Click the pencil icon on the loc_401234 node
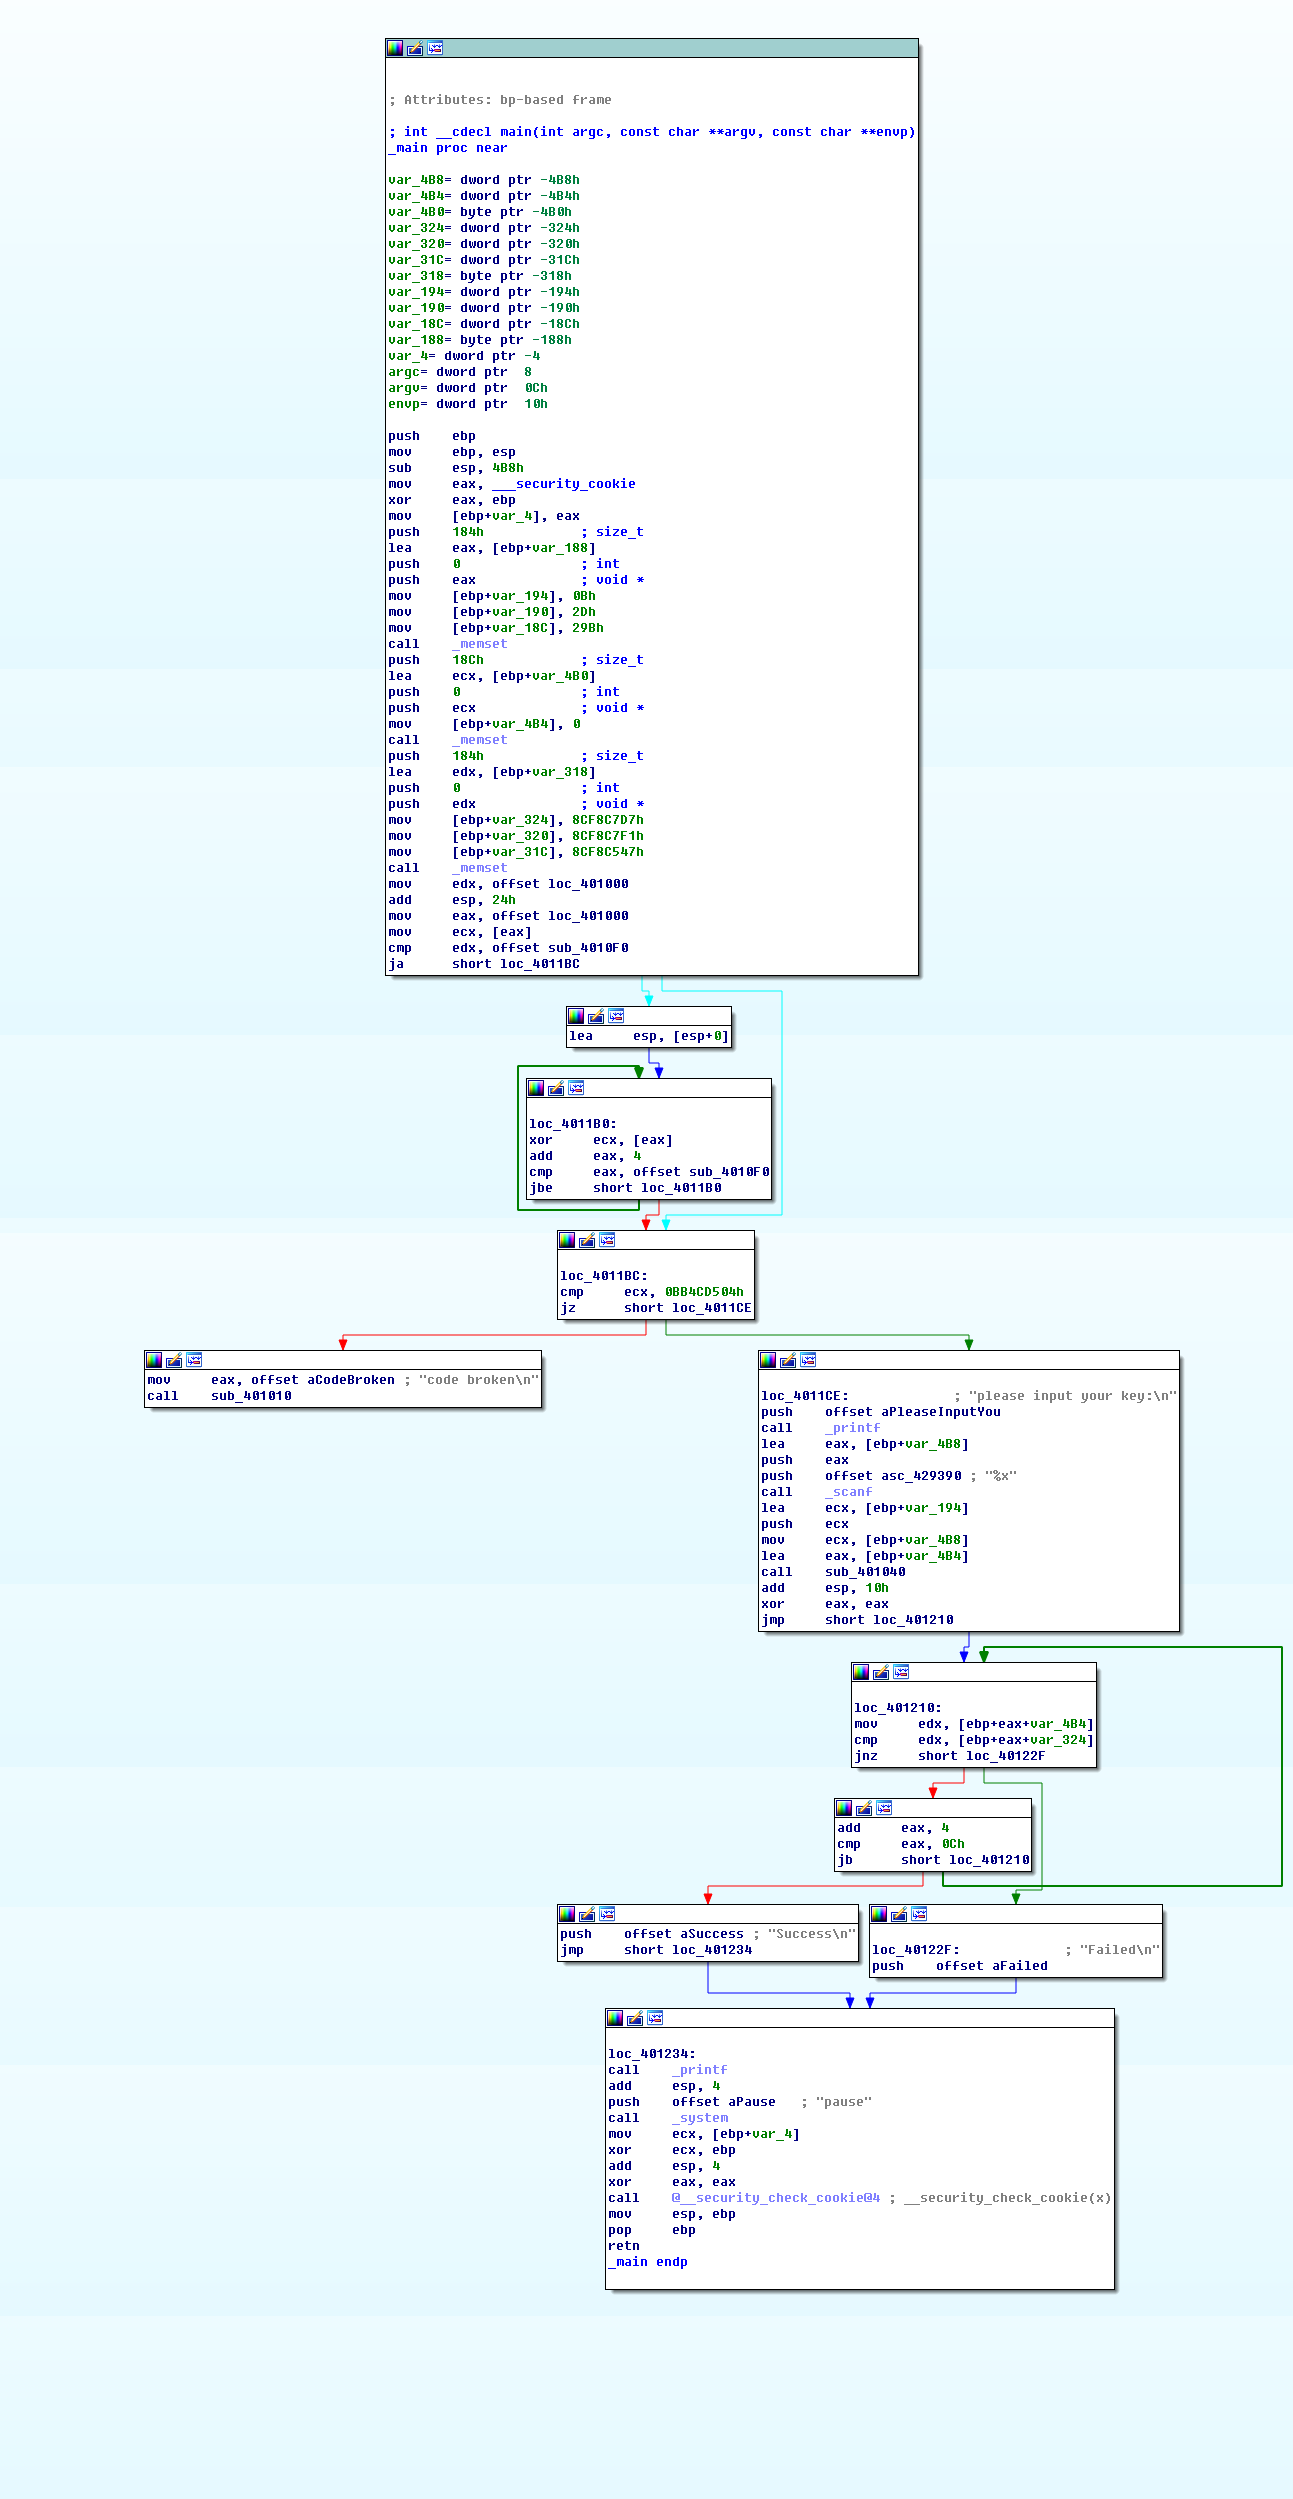This screenshot has width=1293, height=2499. [635, 2018]
